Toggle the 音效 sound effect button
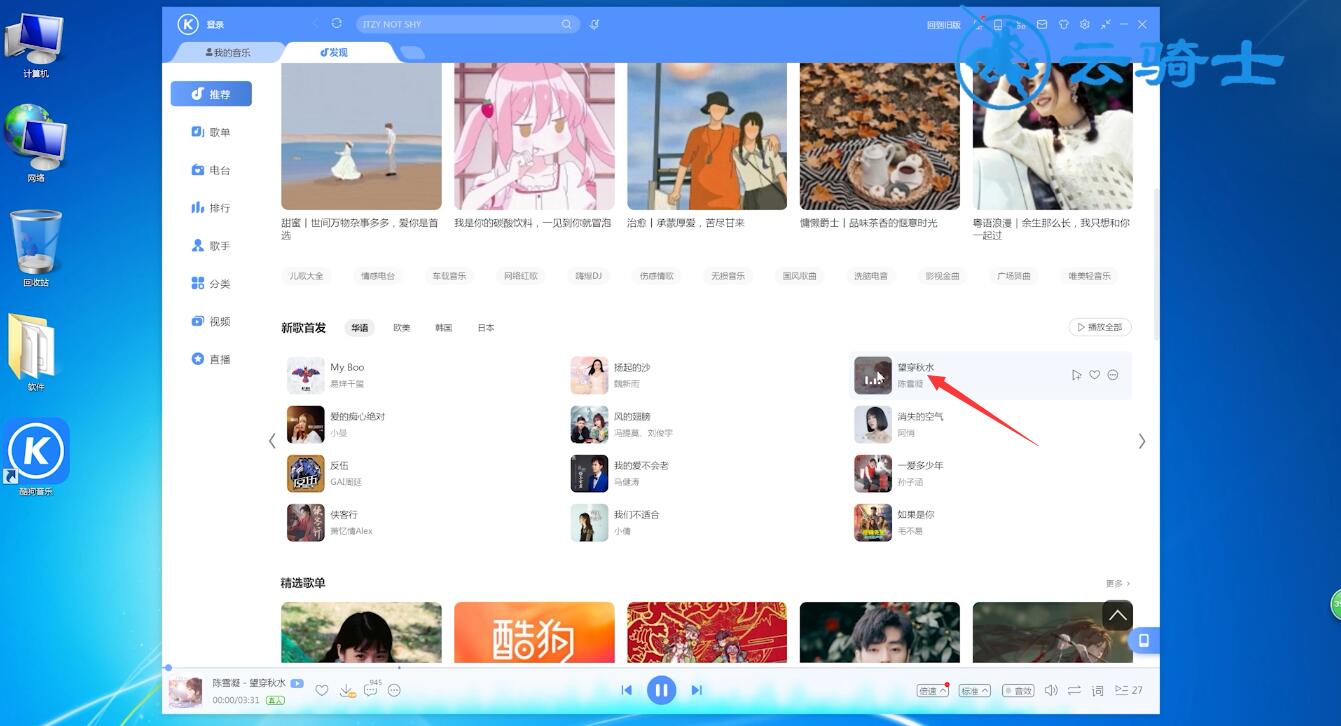The width and height of the screenshot is (1341, 726). (x=1019, y=690)
